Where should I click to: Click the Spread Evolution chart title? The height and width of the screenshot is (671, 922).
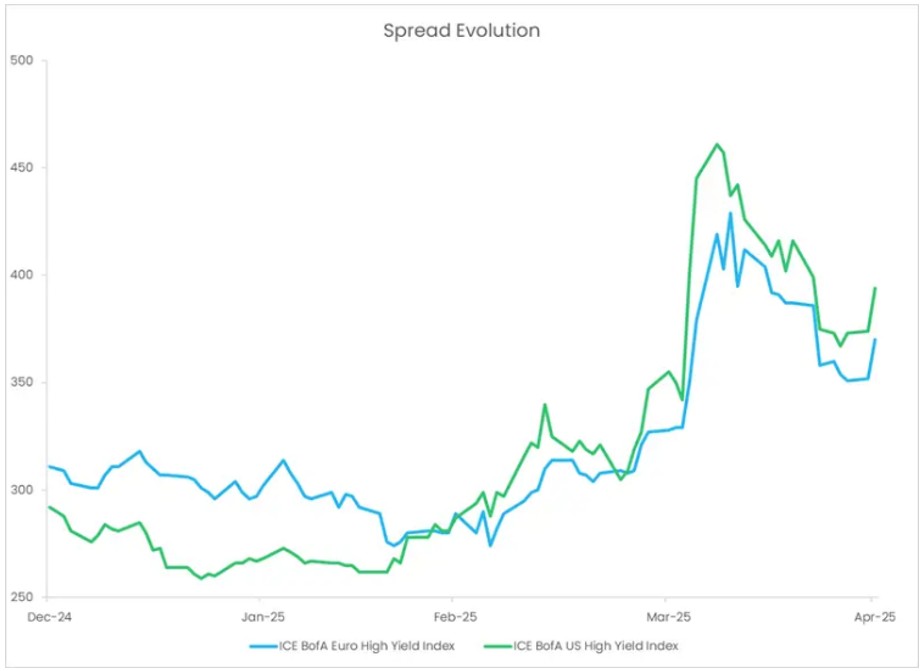pos(461,30)
